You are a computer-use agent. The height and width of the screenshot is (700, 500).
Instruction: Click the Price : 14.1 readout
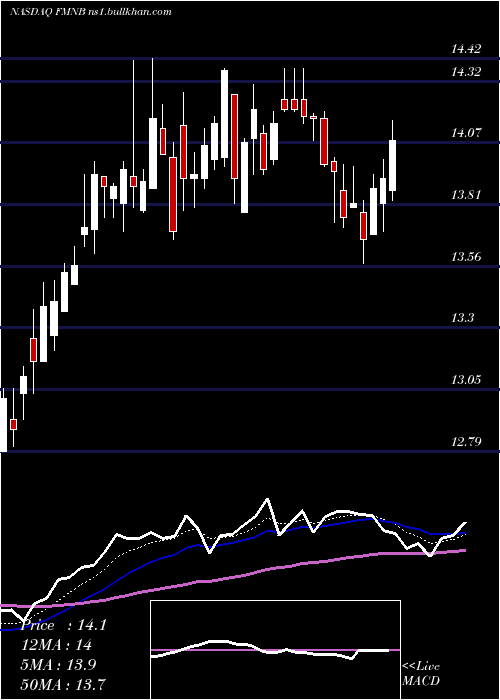[64, 625]
